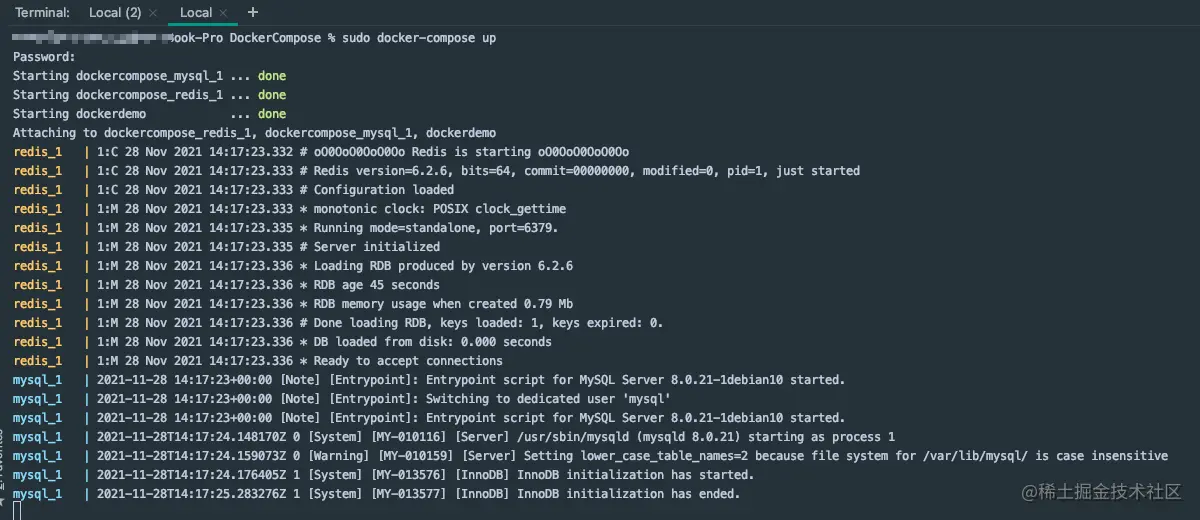Click the Password: prompt line

[x=44, y=57]
